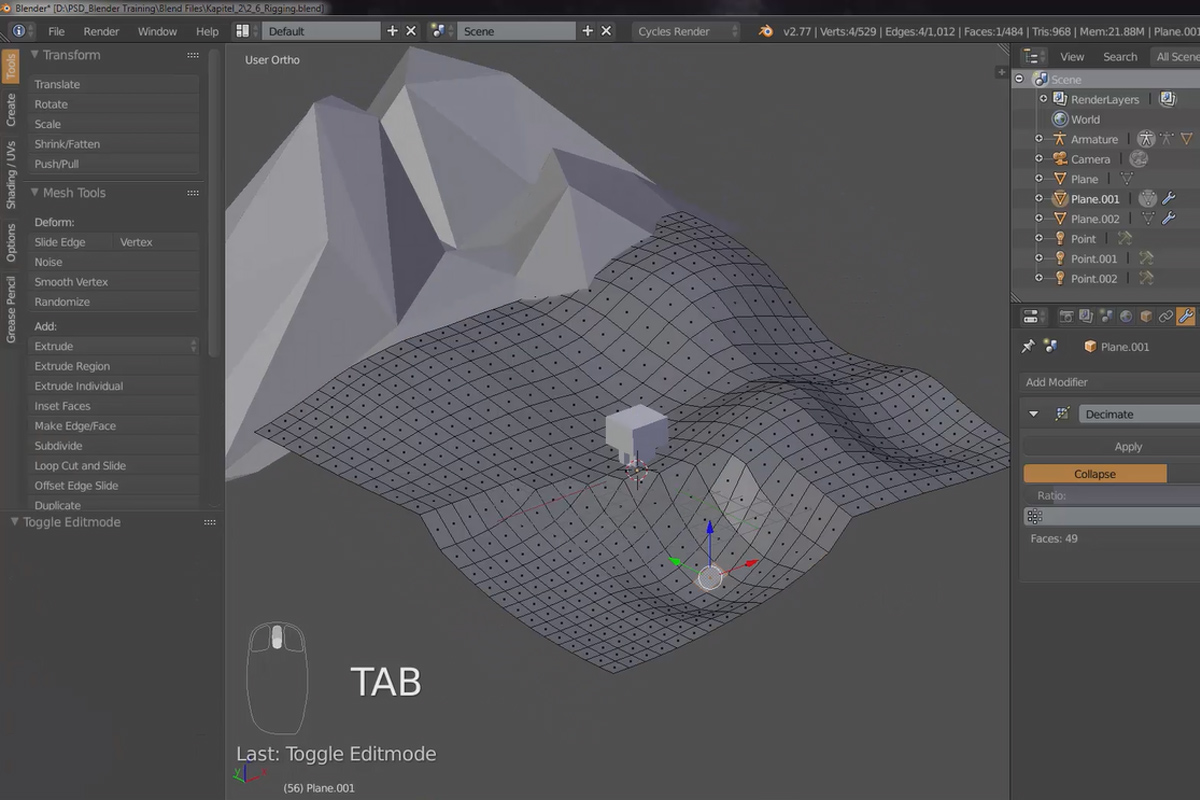Click the Decimate modifier icon
This screenshot has height=800, width=1200.
click(x=1062, y=414)
